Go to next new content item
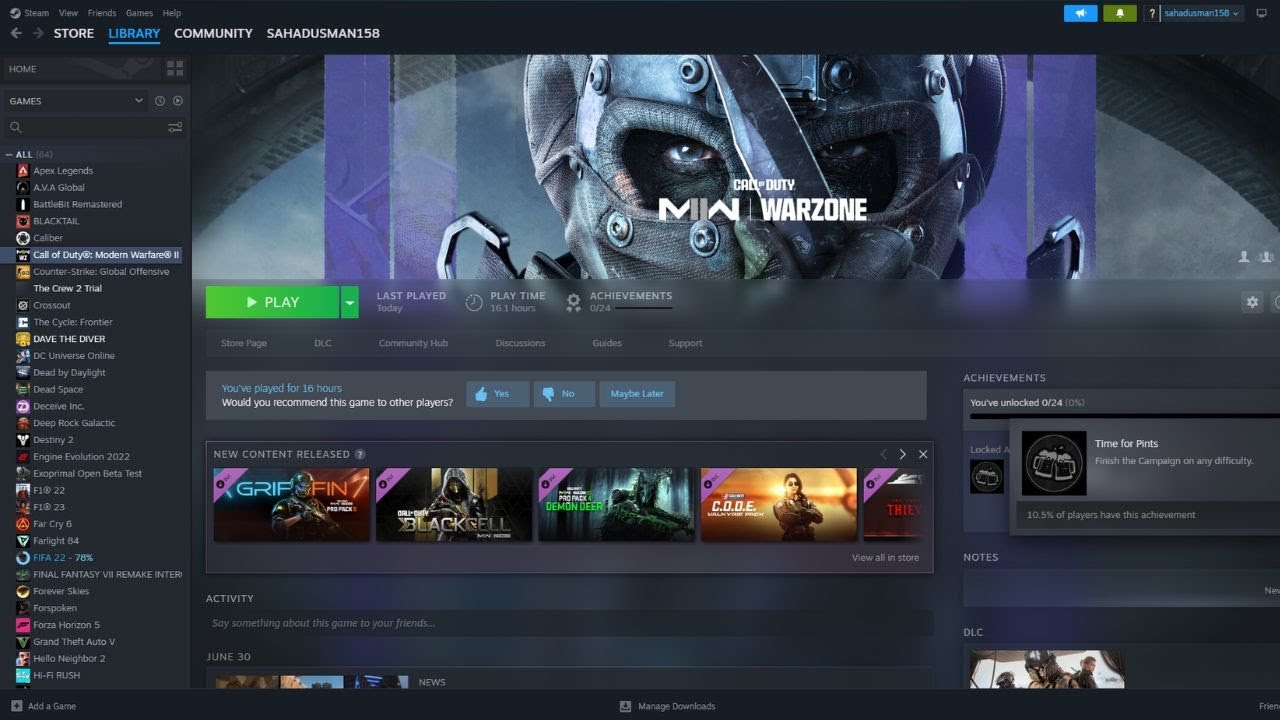Image resolution: width=1280 pixels, height=720 pixels. pos(902,454)
